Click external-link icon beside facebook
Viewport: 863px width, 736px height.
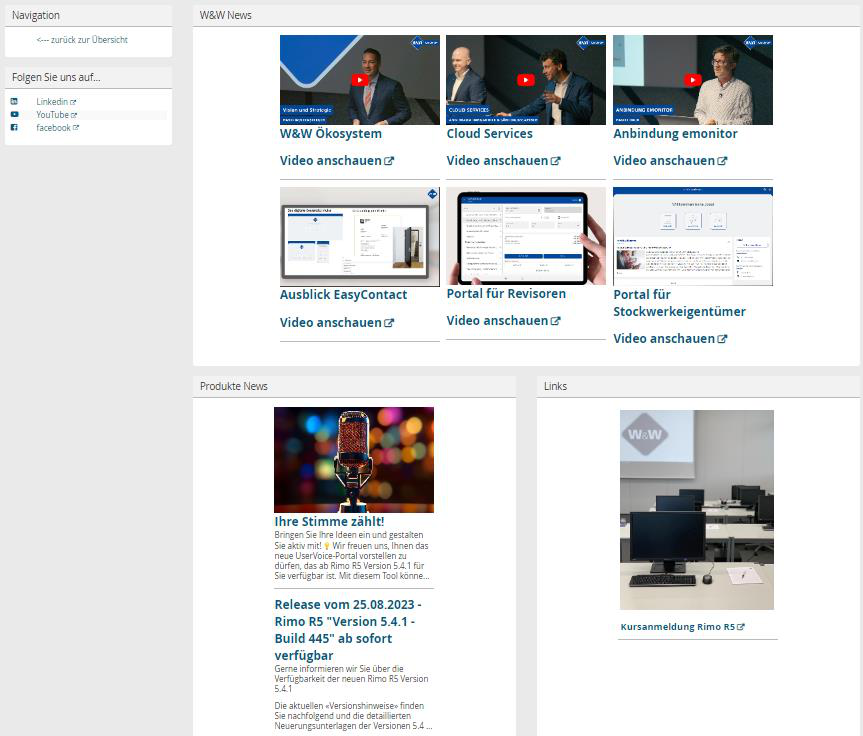[75, 127]
